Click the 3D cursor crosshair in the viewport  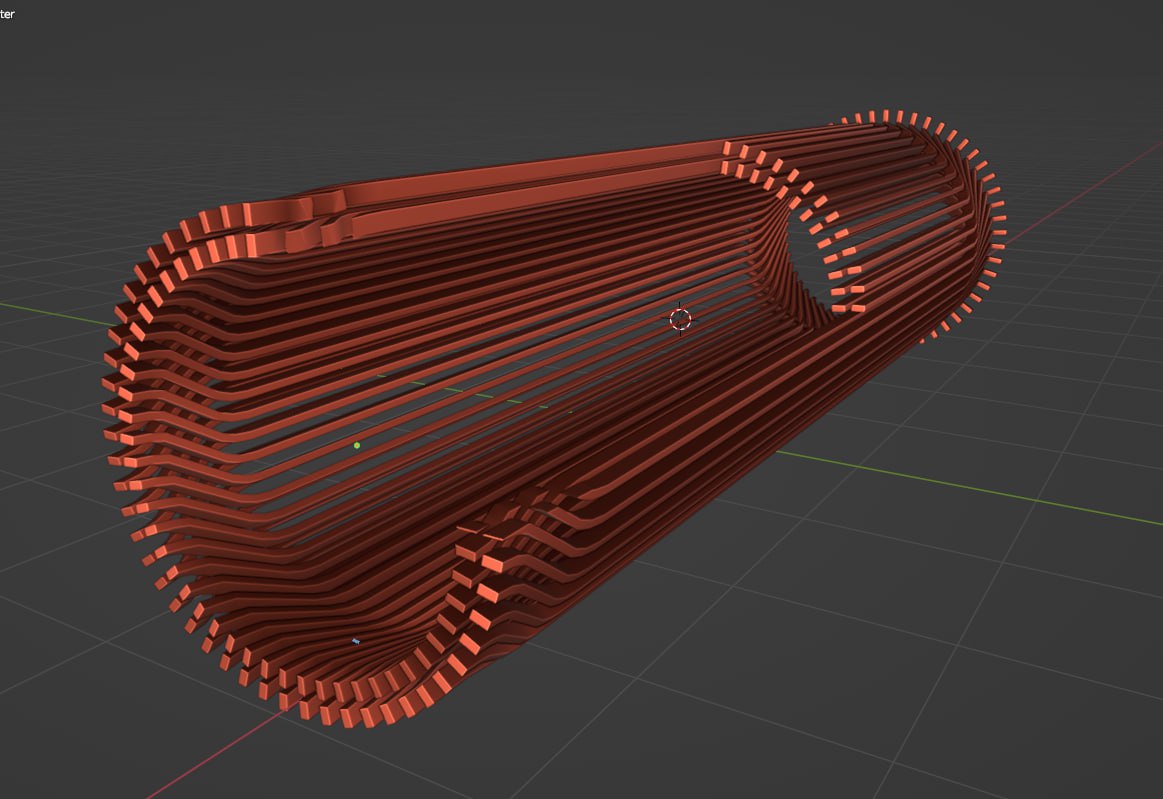coord(680,319)
